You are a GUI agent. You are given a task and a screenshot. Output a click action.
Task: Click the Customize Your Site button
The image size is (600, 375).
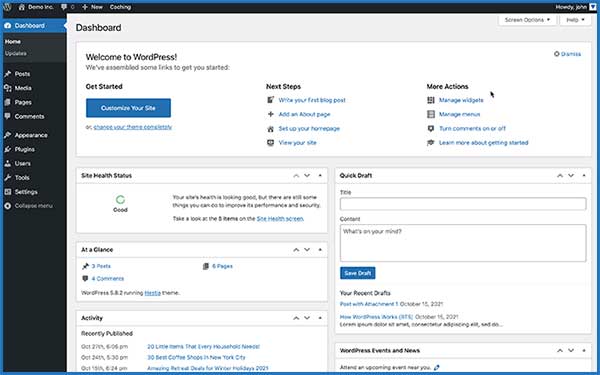pyautogui.click(x=128, y=108)
